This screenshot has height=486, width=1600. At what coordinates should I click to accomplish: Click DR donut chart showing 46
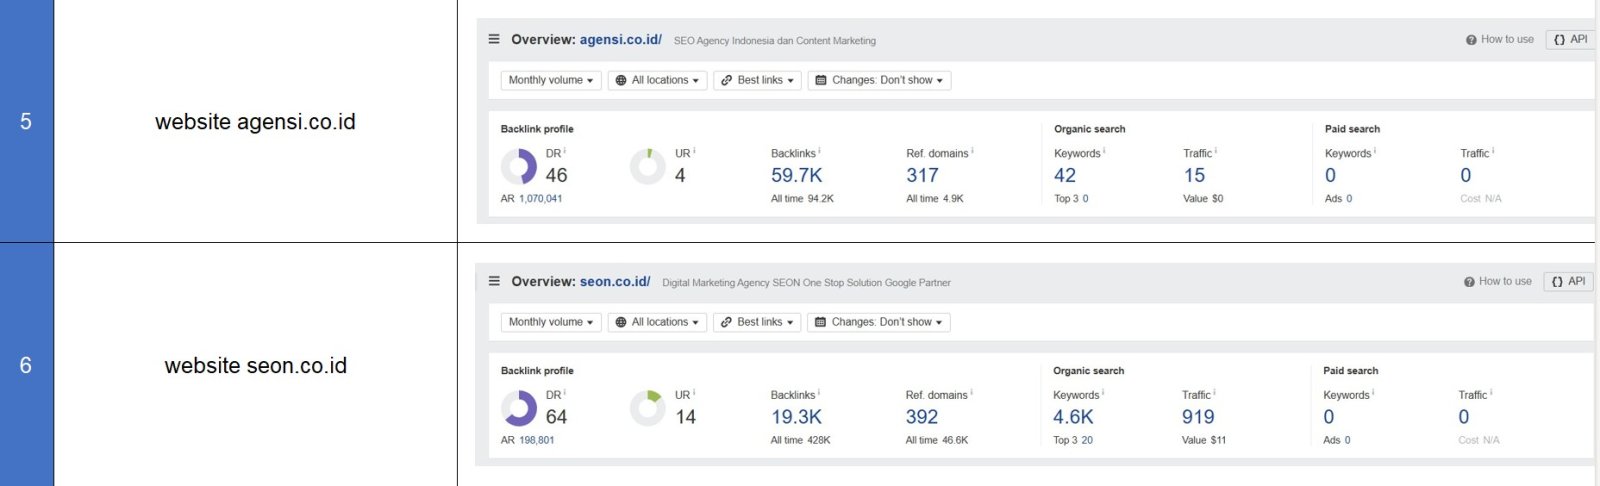[519, 167]
